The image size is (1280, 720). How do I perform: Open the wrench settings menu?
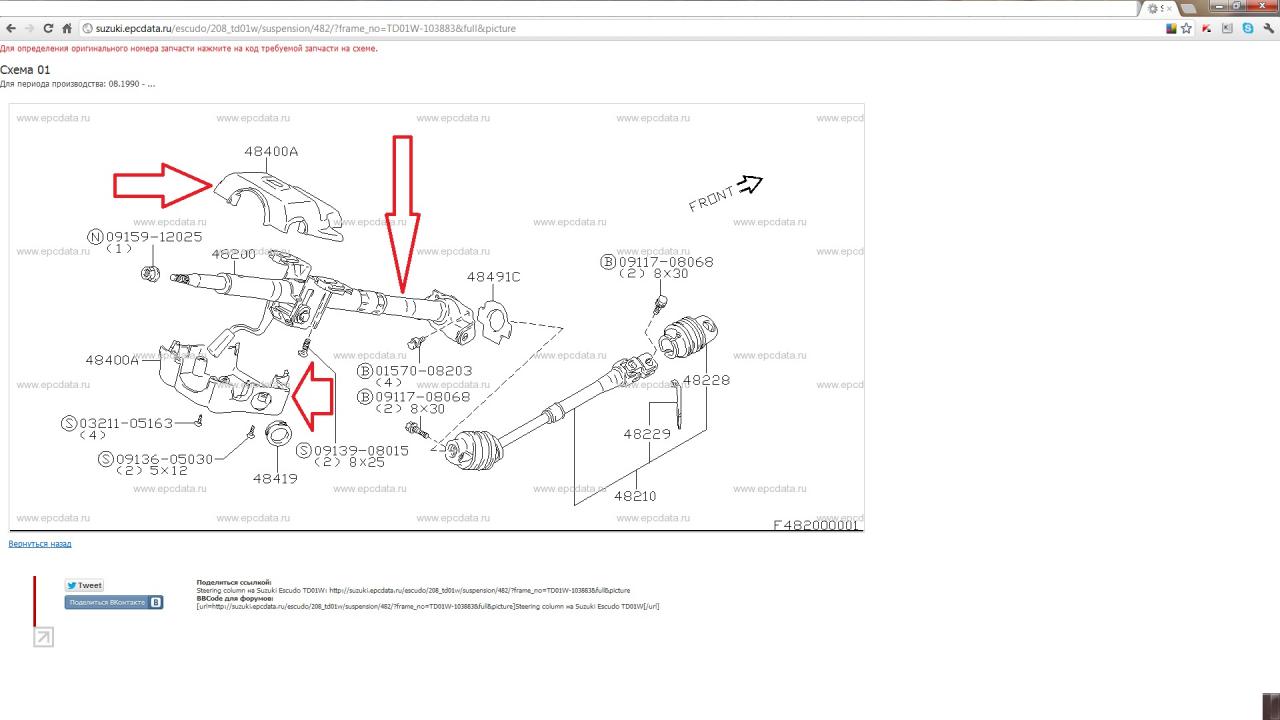(x=1268, y=29)
